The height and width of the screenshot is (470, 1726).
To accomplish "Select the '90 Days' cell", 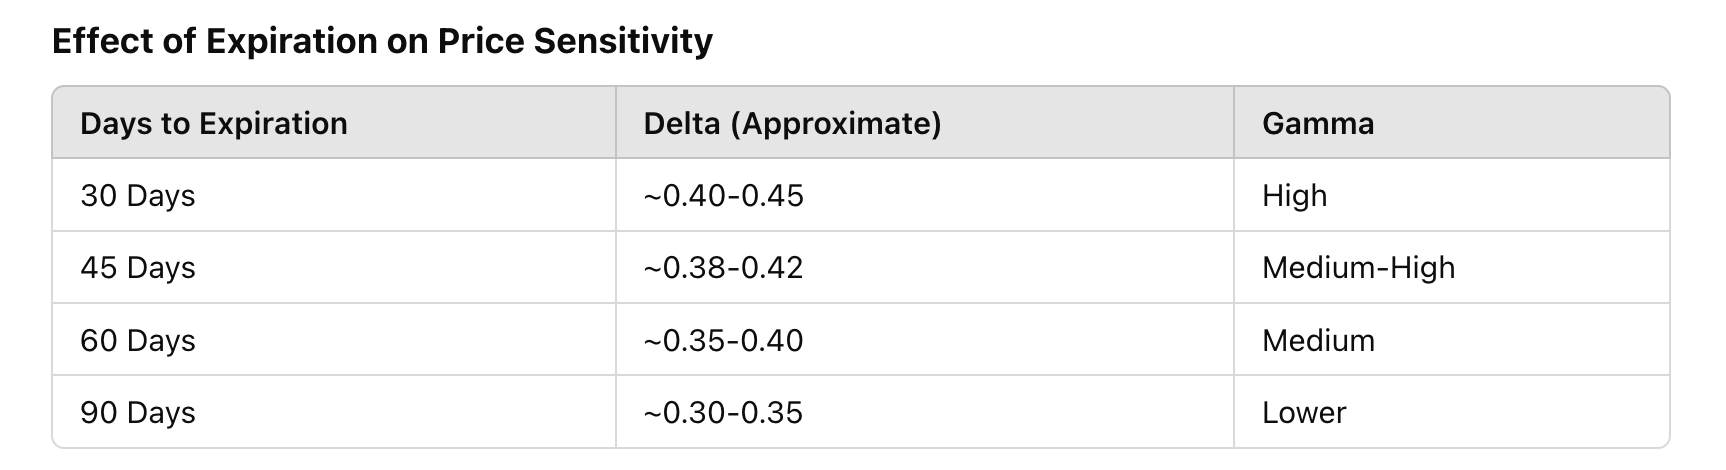I will (138, 412).
